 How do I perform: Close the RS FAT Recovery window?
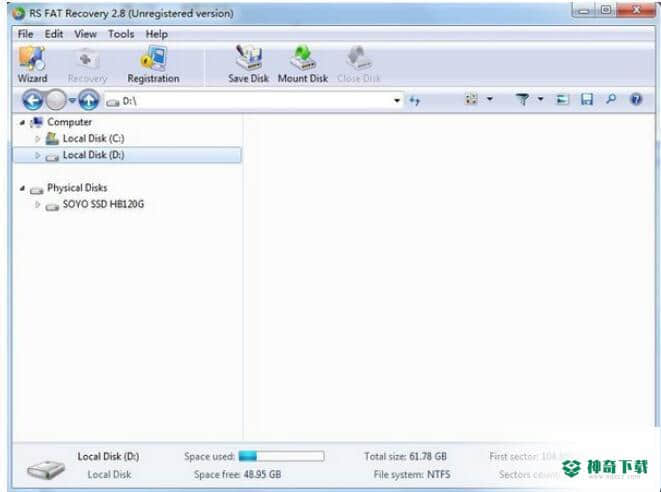coord(637,10)
